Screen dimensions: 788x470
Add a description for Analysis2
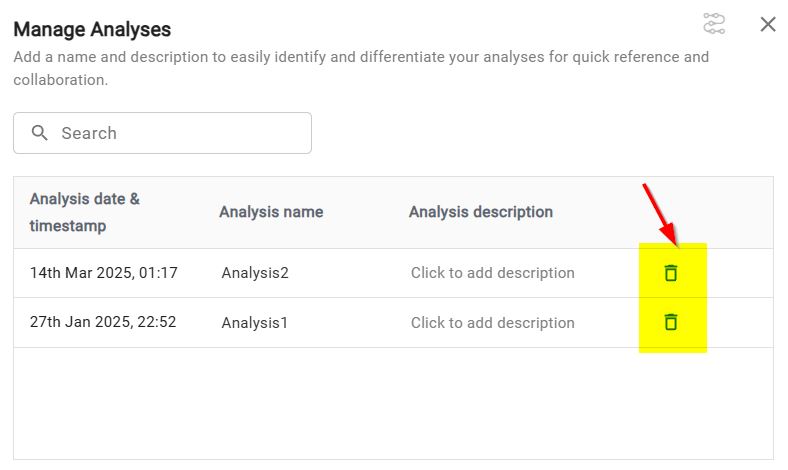click(492, 273)
